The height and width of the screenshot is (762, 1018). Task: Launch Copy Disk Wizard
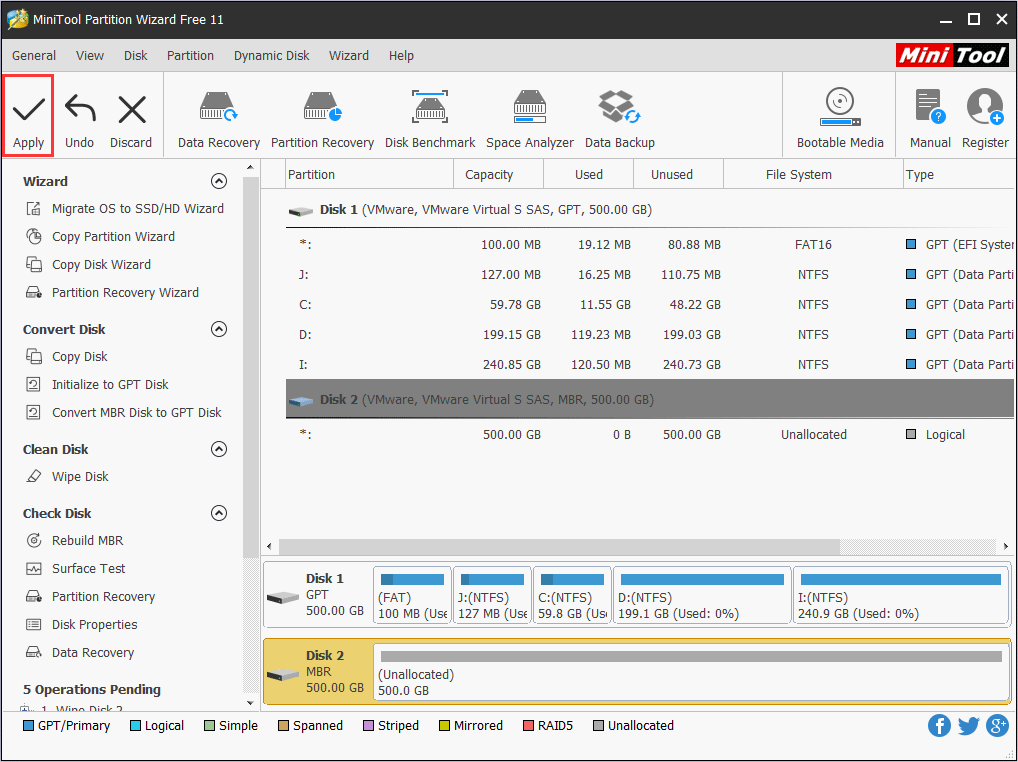coord(101,264)
